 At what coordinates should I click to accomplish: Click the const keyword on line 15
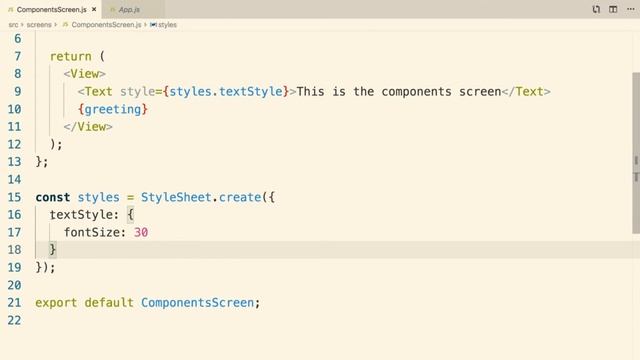[x=53, y=197]
